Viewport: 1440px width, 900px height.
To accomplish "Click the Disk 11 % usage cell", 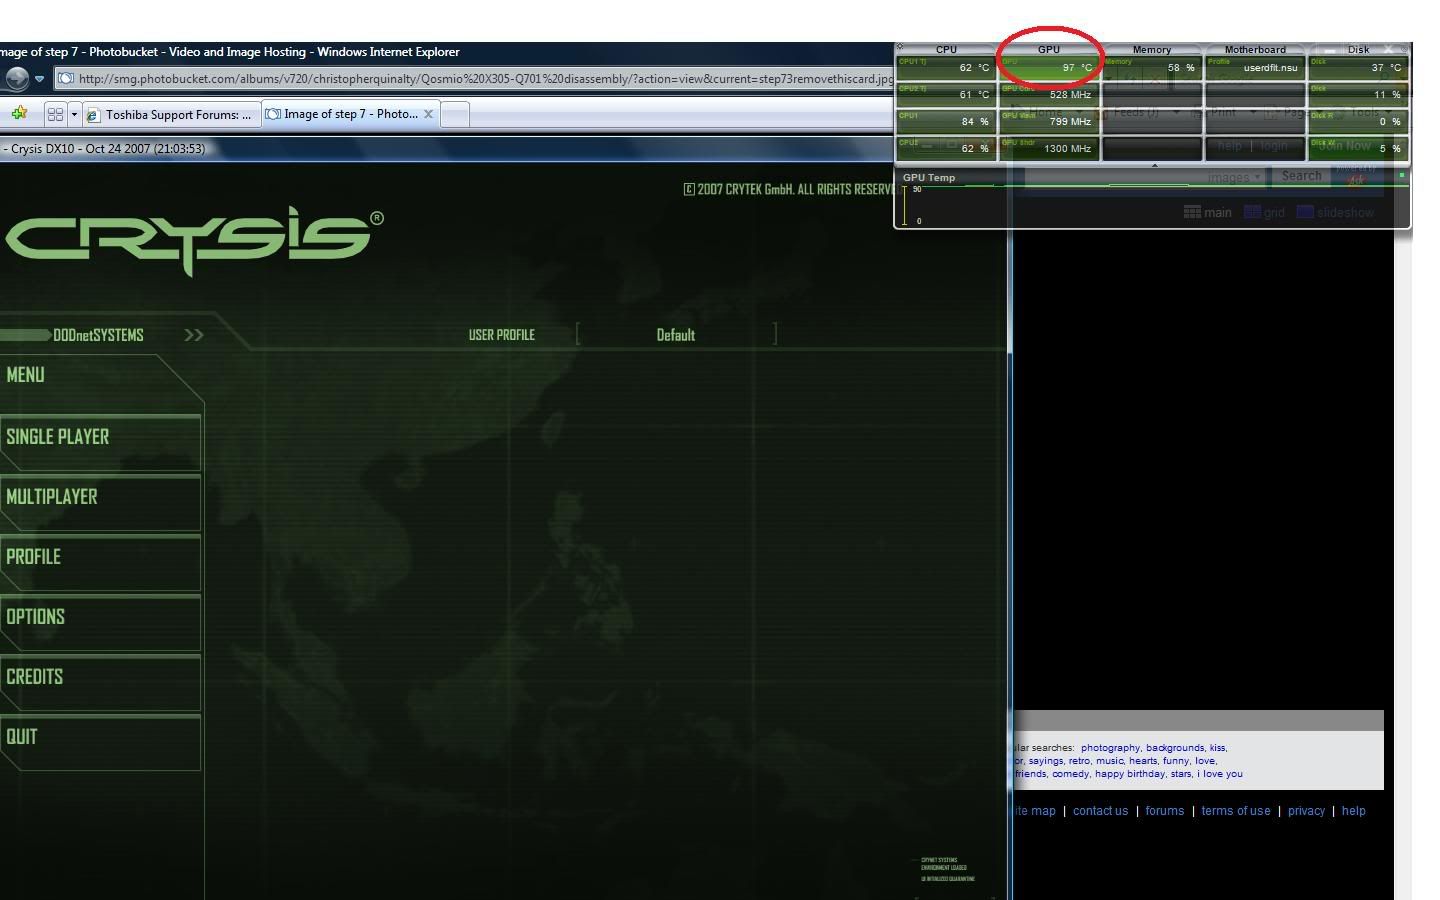I will coord(1358,95).
